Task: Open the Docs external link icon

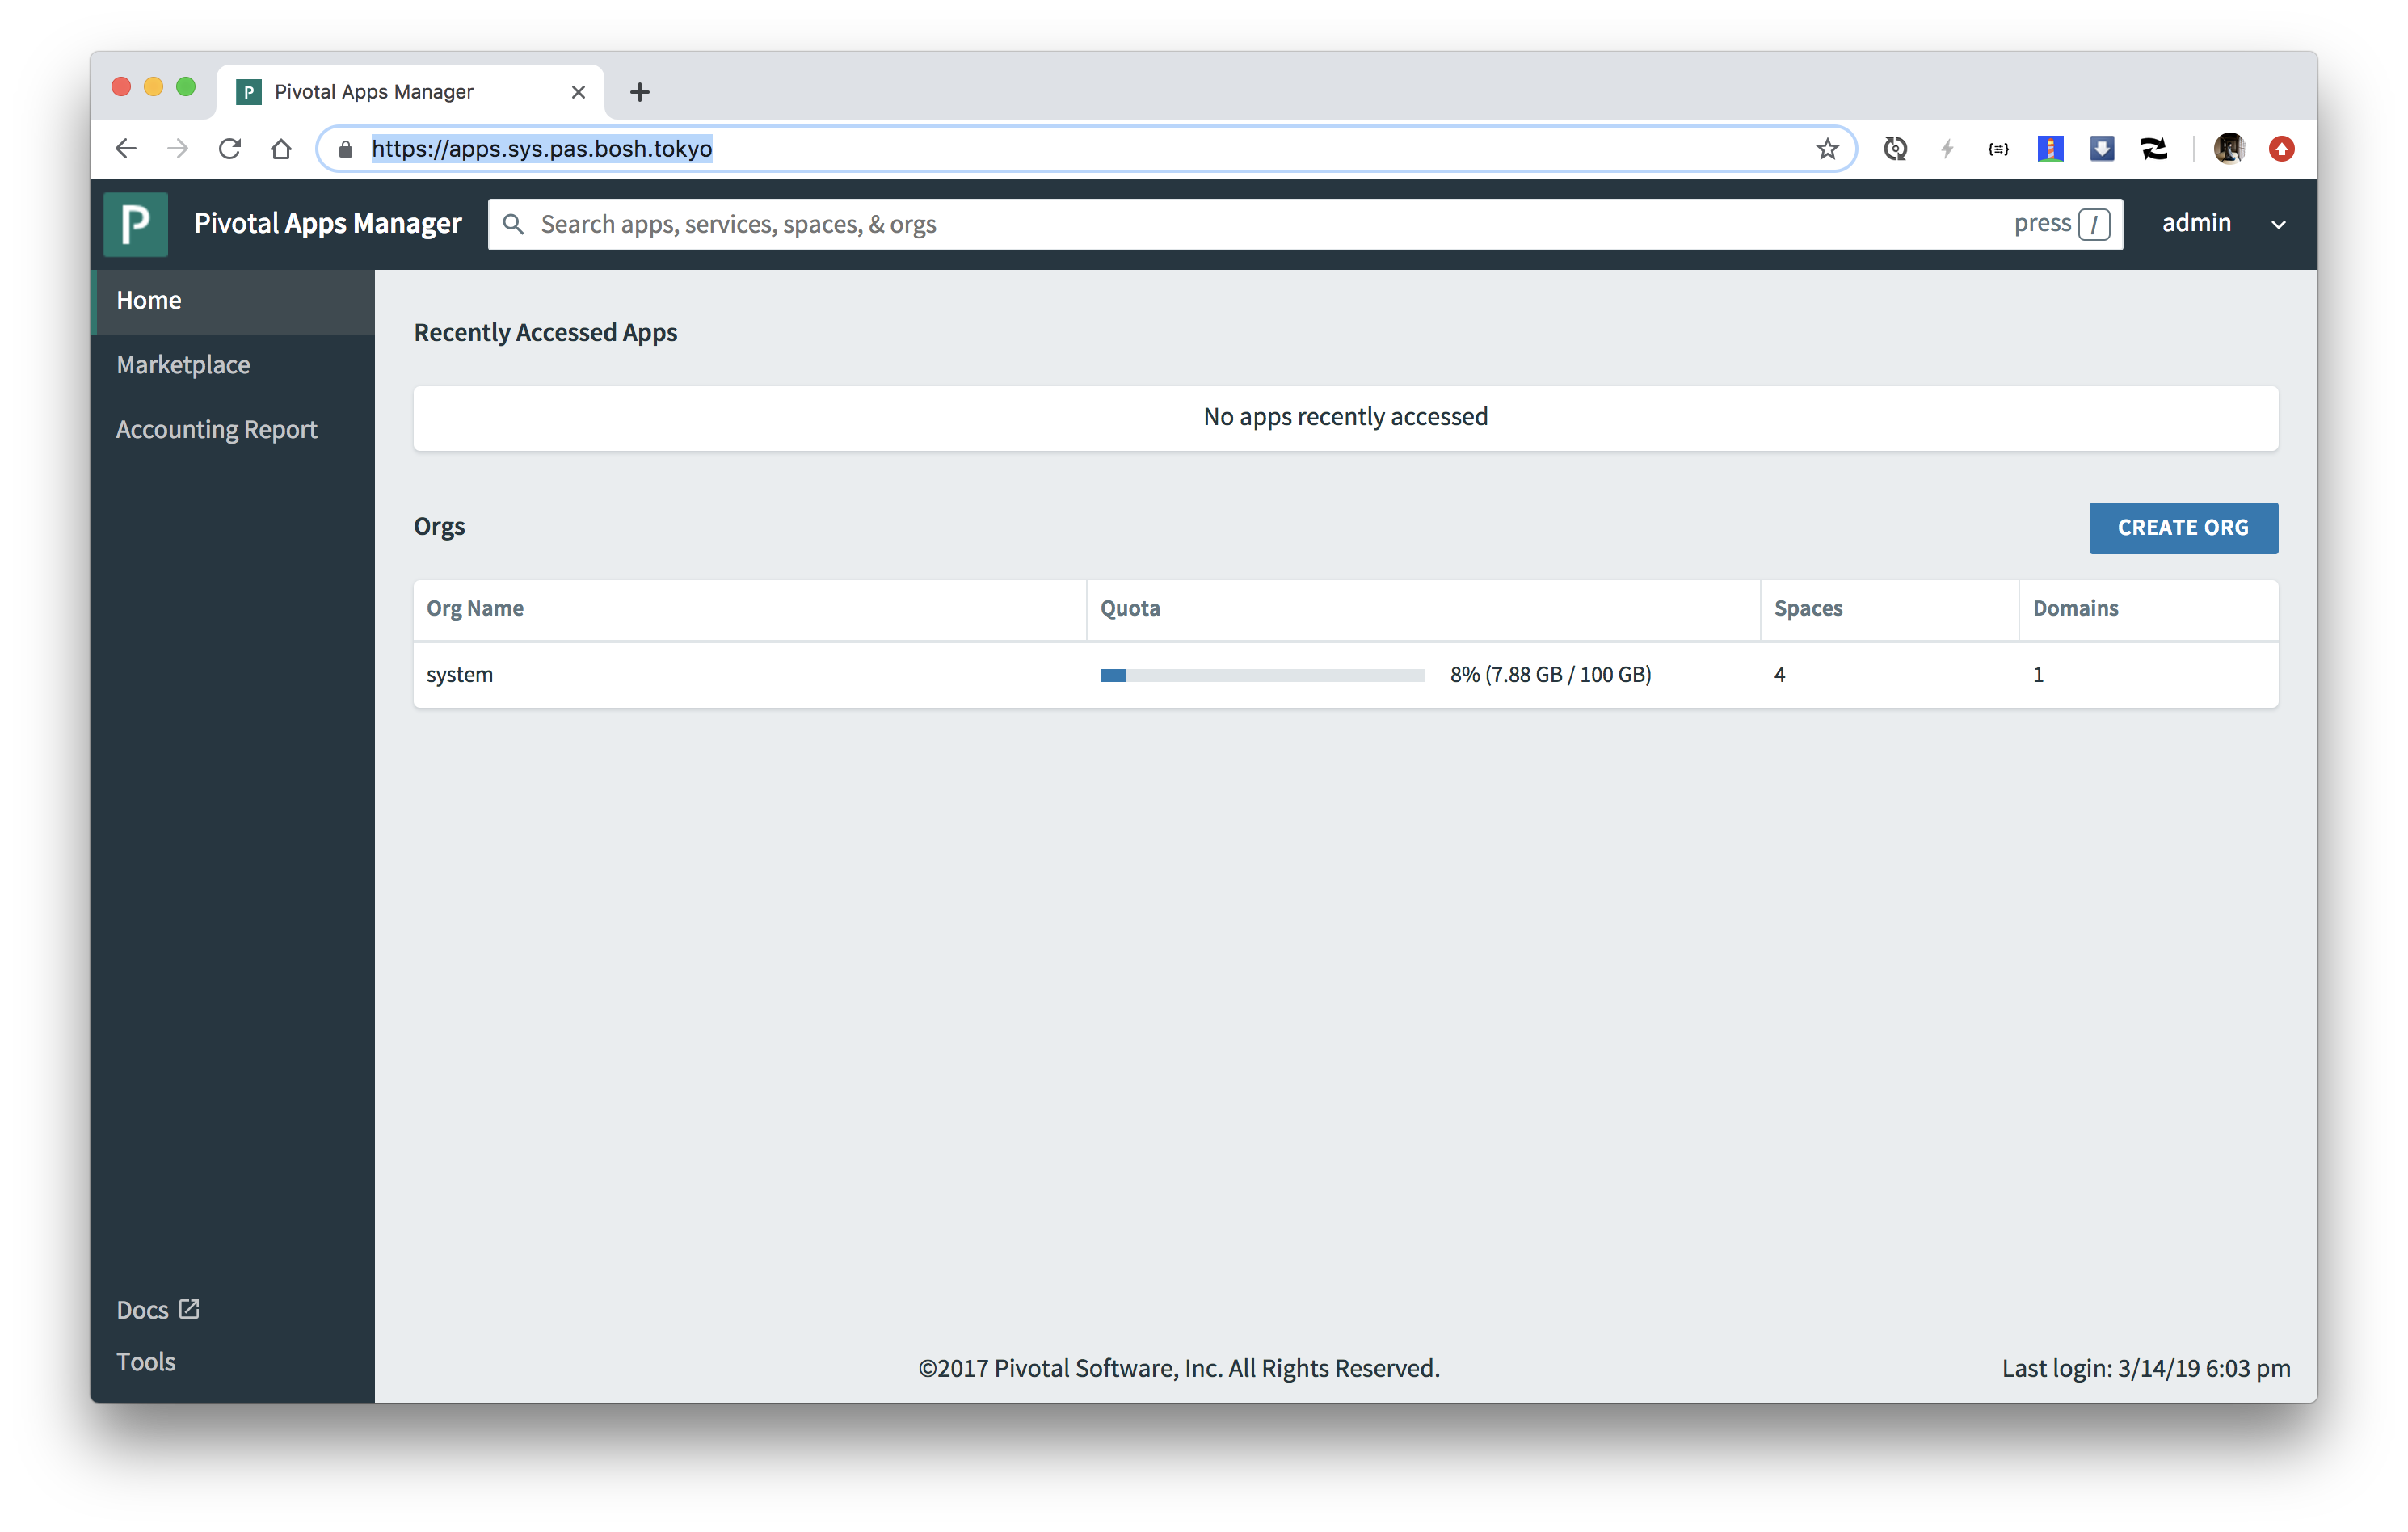Action: coord(189,1309)
